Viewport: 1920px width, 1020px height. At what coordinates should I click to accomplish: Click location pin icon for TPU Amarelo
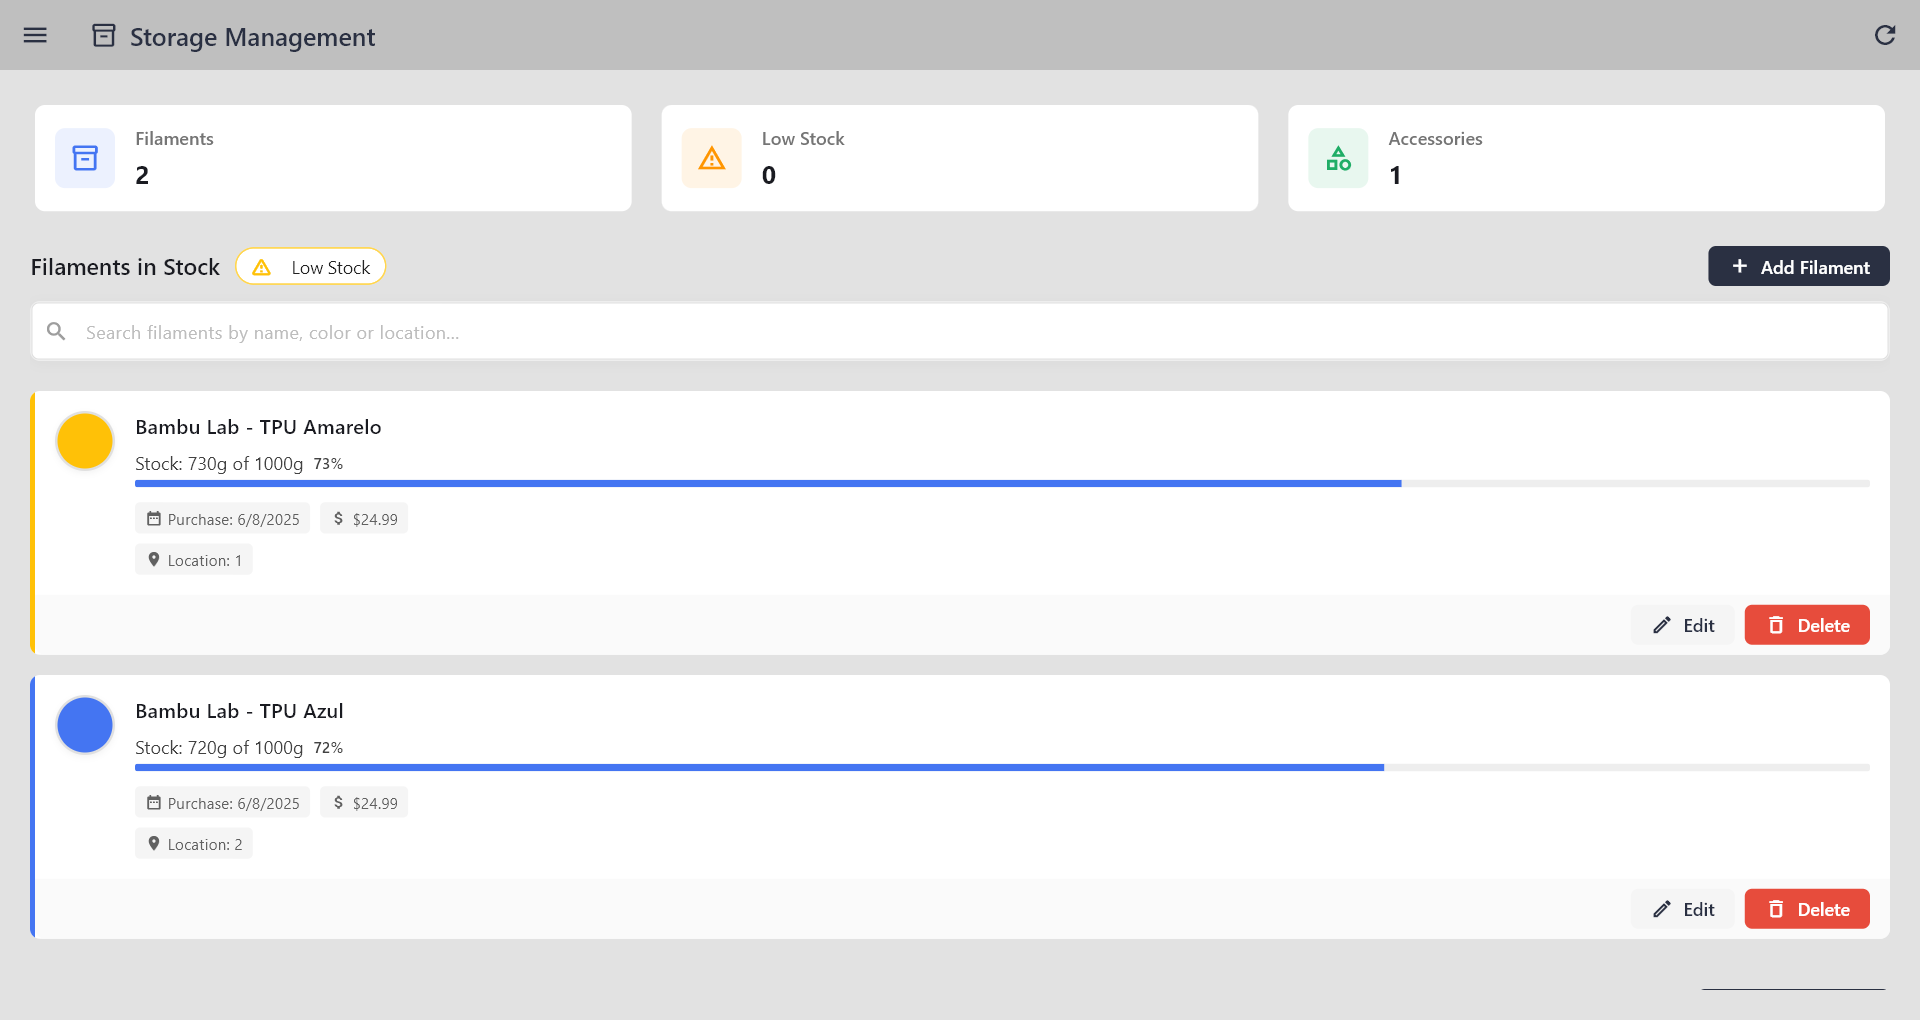(154, 560)
